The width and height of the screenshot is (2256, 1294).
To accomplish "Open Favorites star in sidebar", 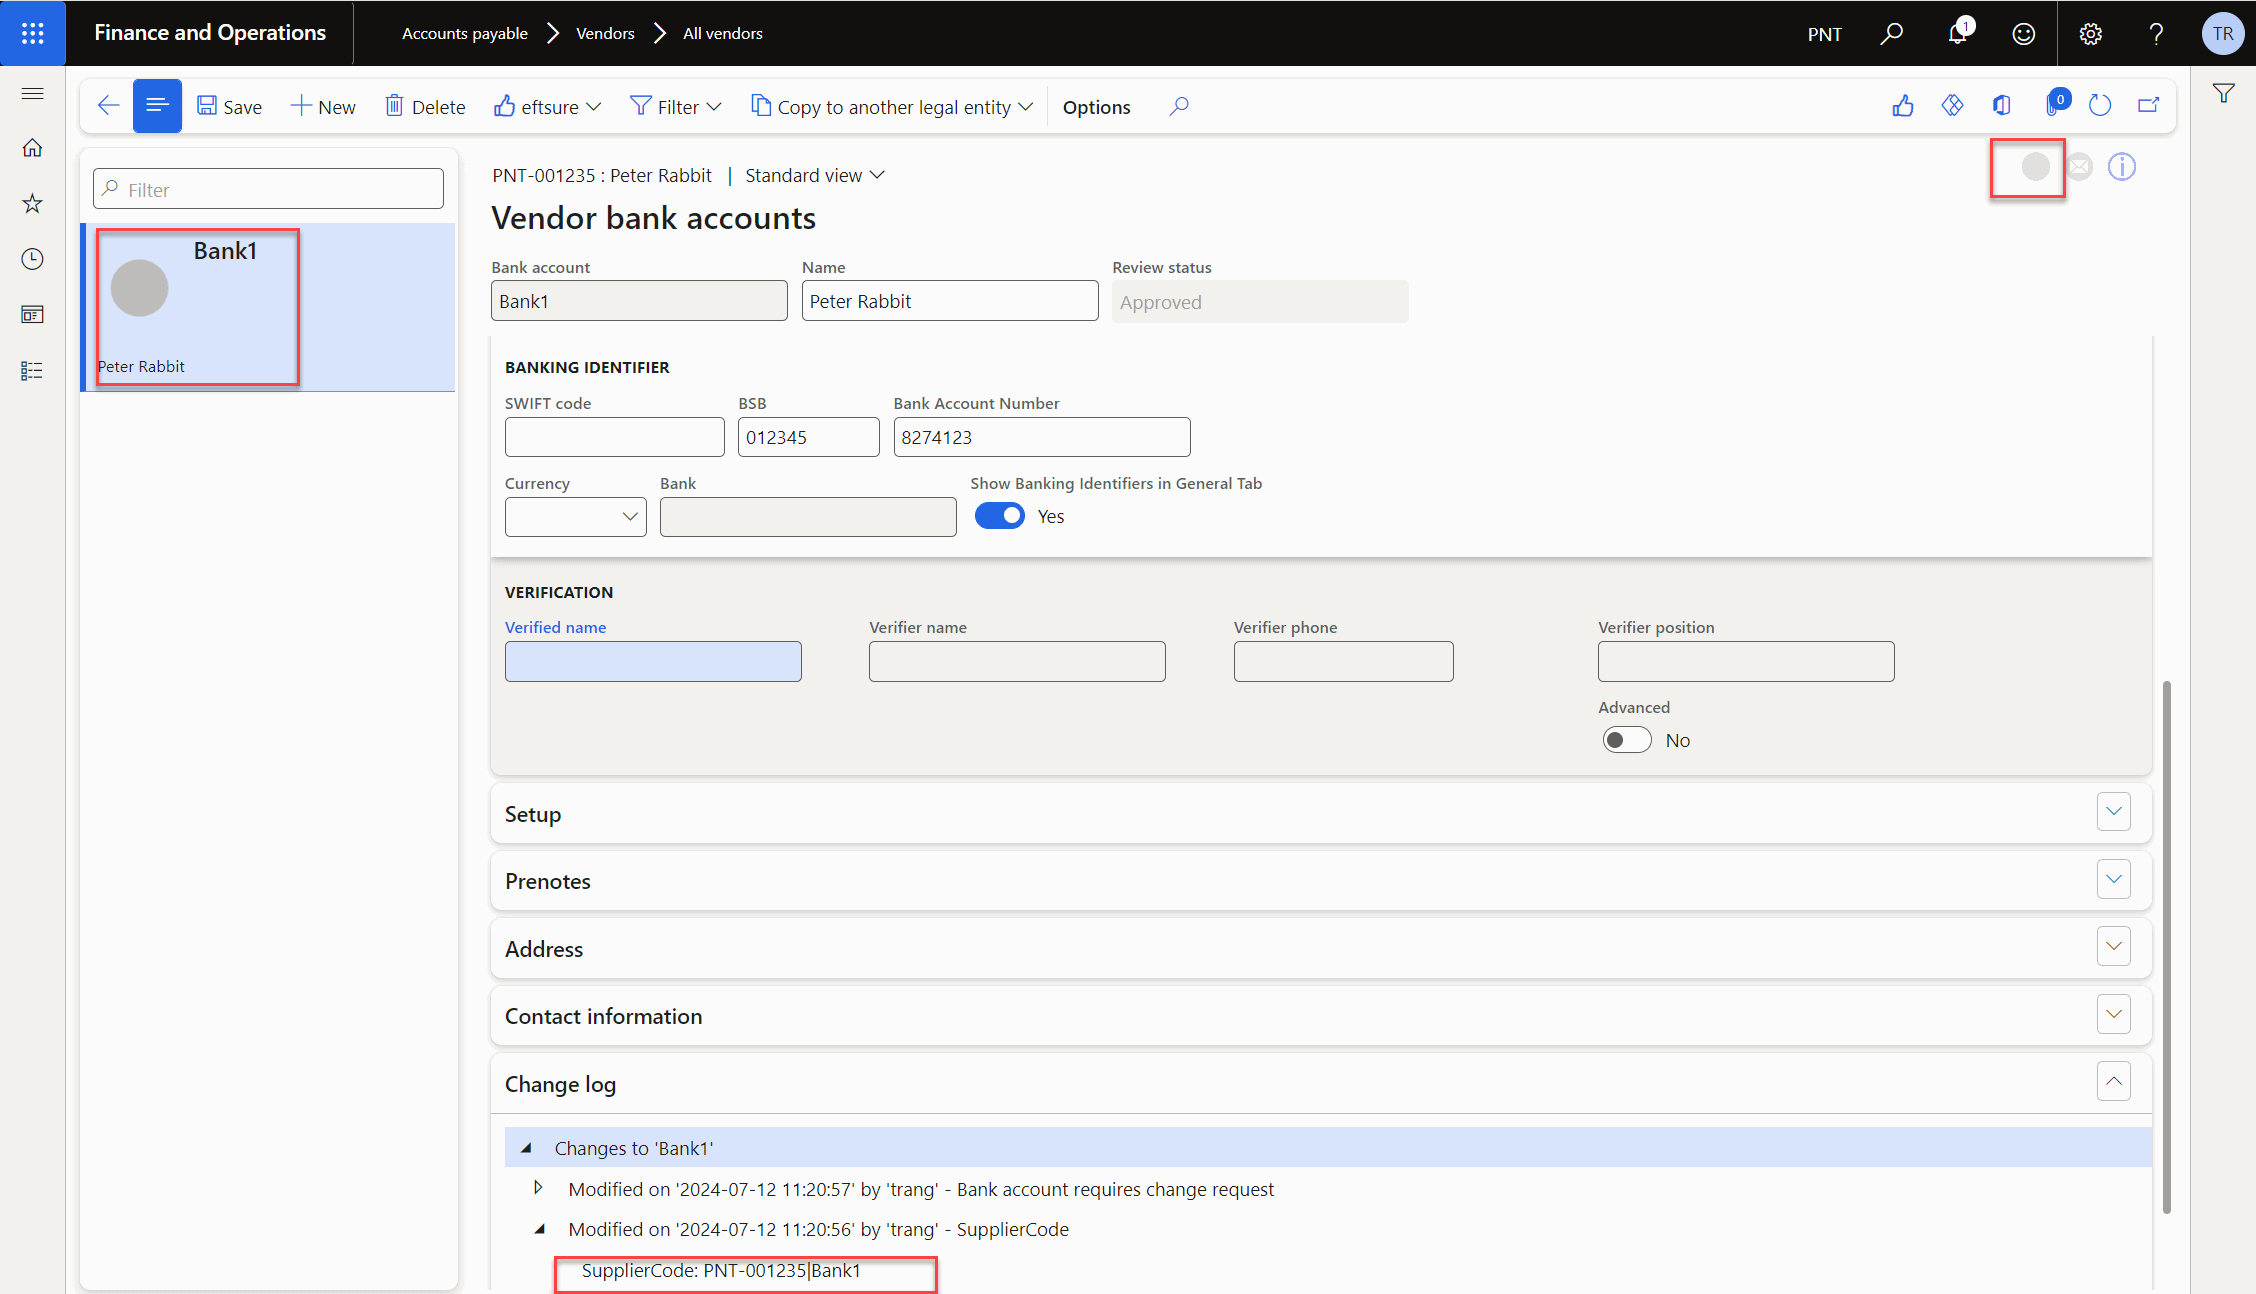I will click(x=33, y=204).
